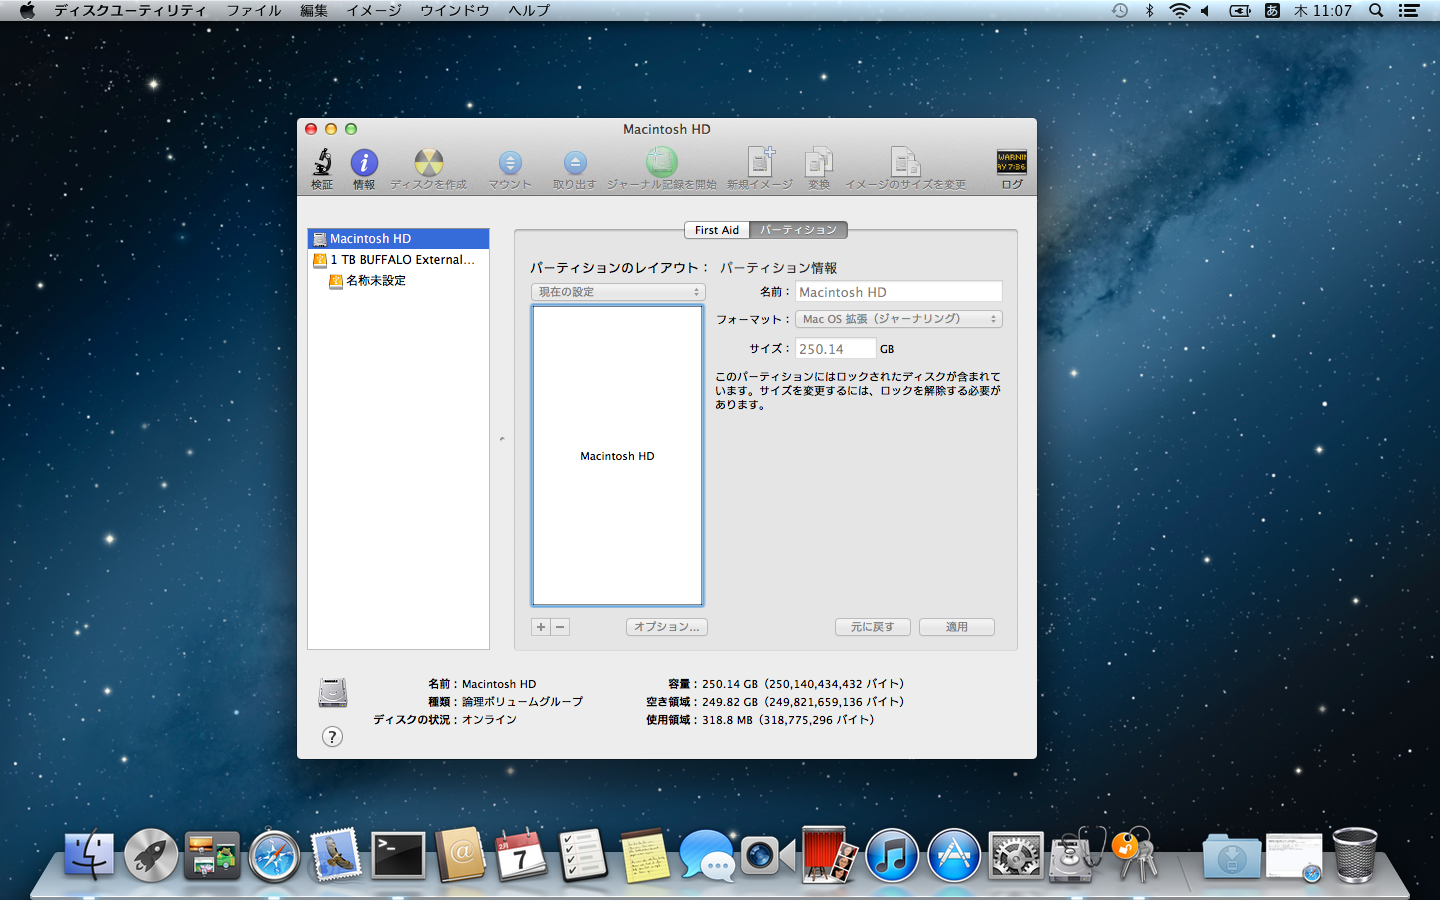
Task: Open the イメージ menu in menu bar
Action: click(373, 10)
